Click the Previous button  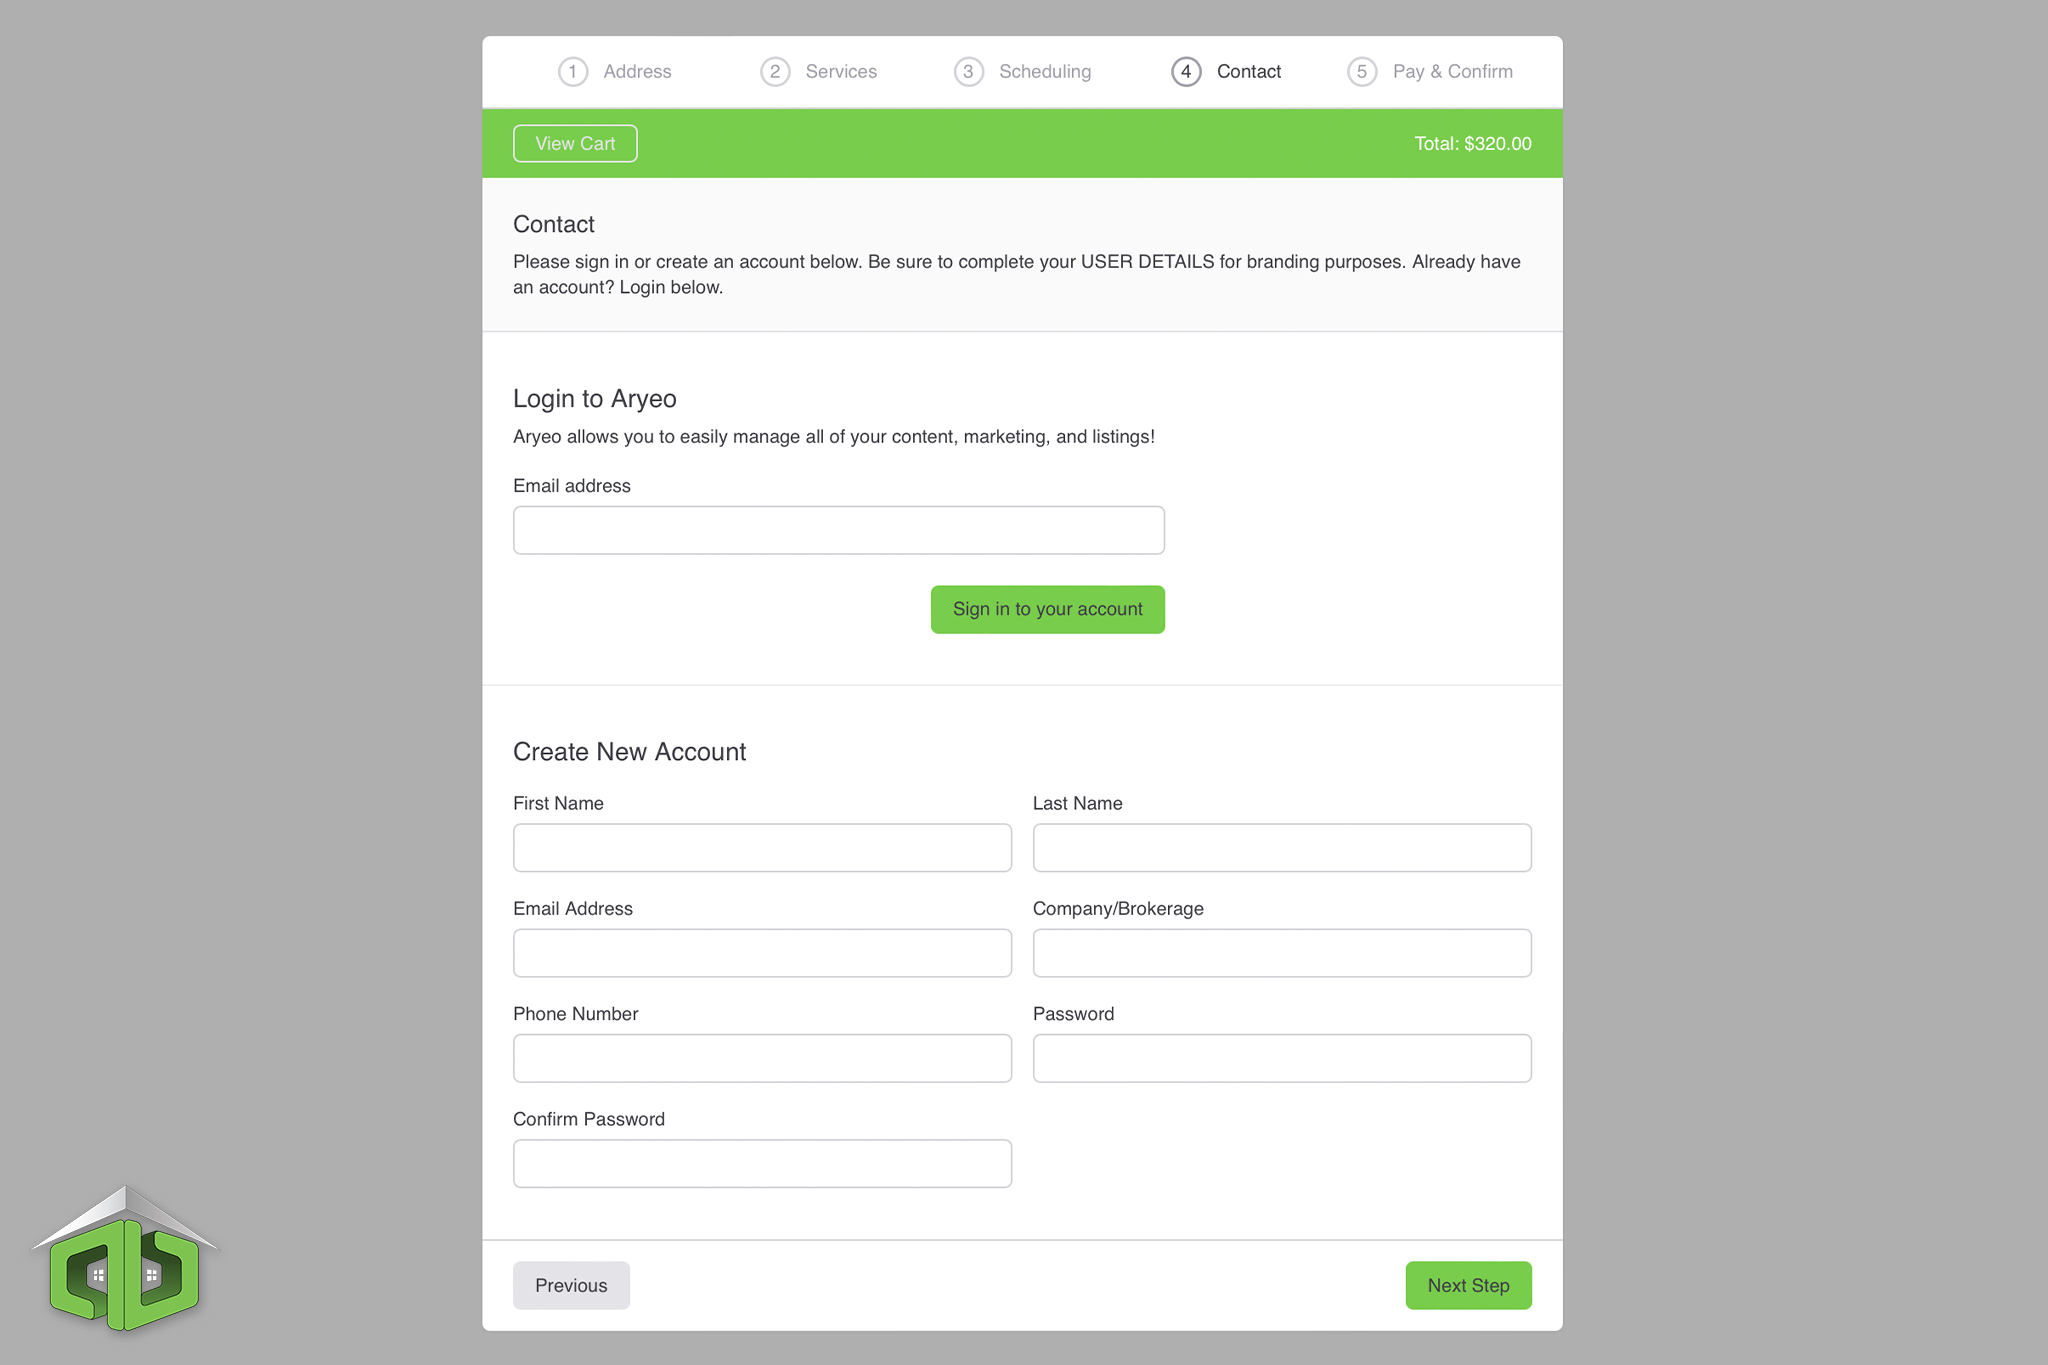pos(571,1285)
